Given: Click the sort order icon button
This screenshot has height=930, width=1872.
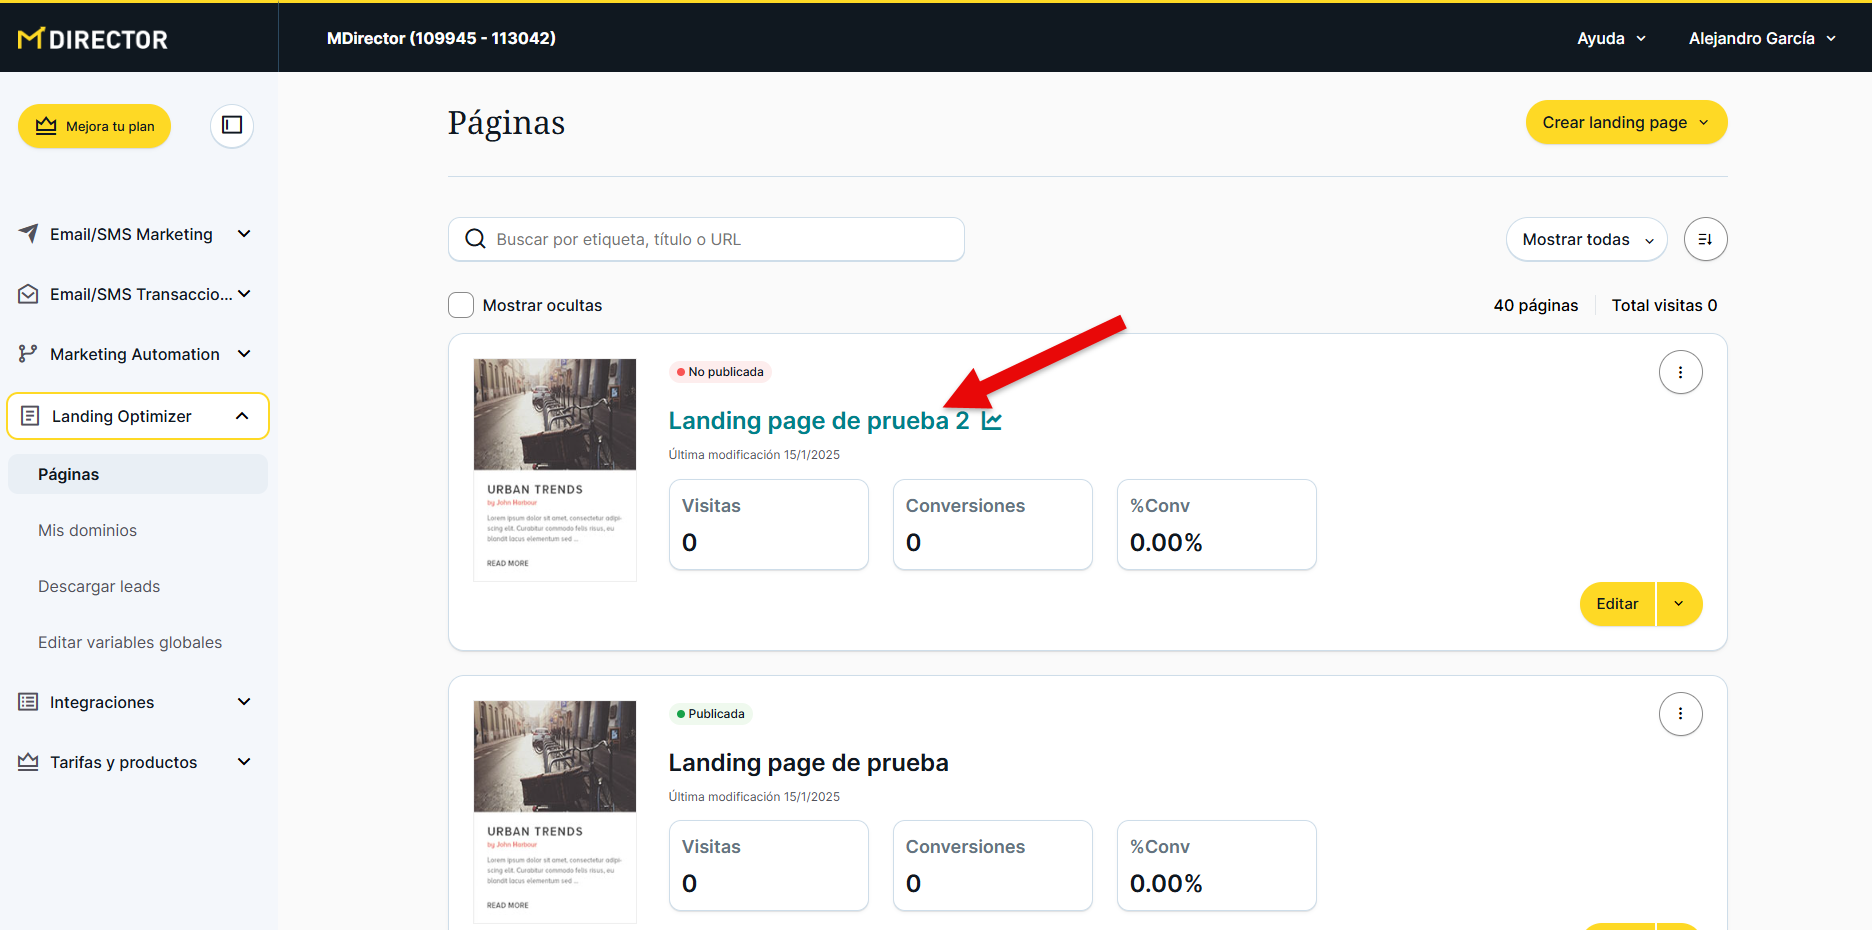Looking at the screenshot, I should pyautogui.click(x=1705, y=239).
